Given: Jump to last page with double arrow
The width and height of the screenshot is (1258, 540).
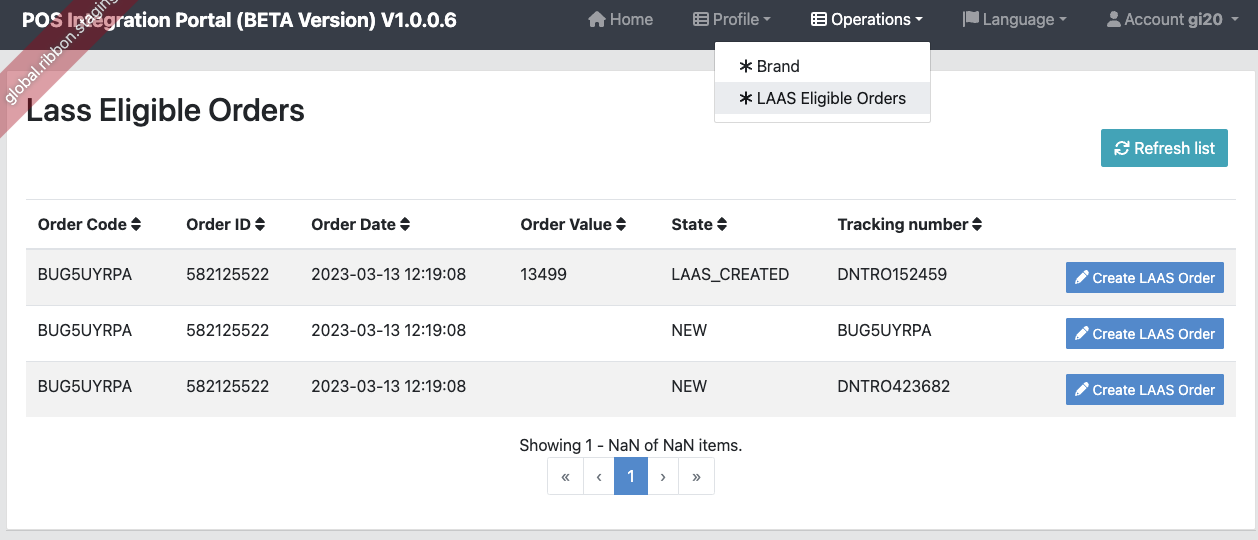Looking at the screenshot, I should pos(696,476).
